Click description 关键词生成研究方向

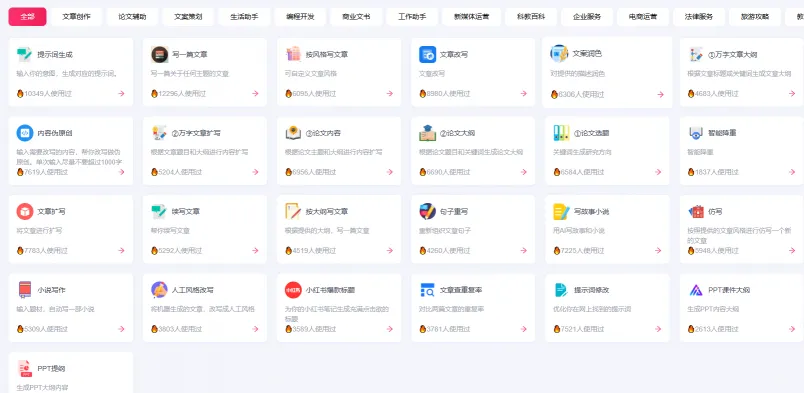click(582, 152)
